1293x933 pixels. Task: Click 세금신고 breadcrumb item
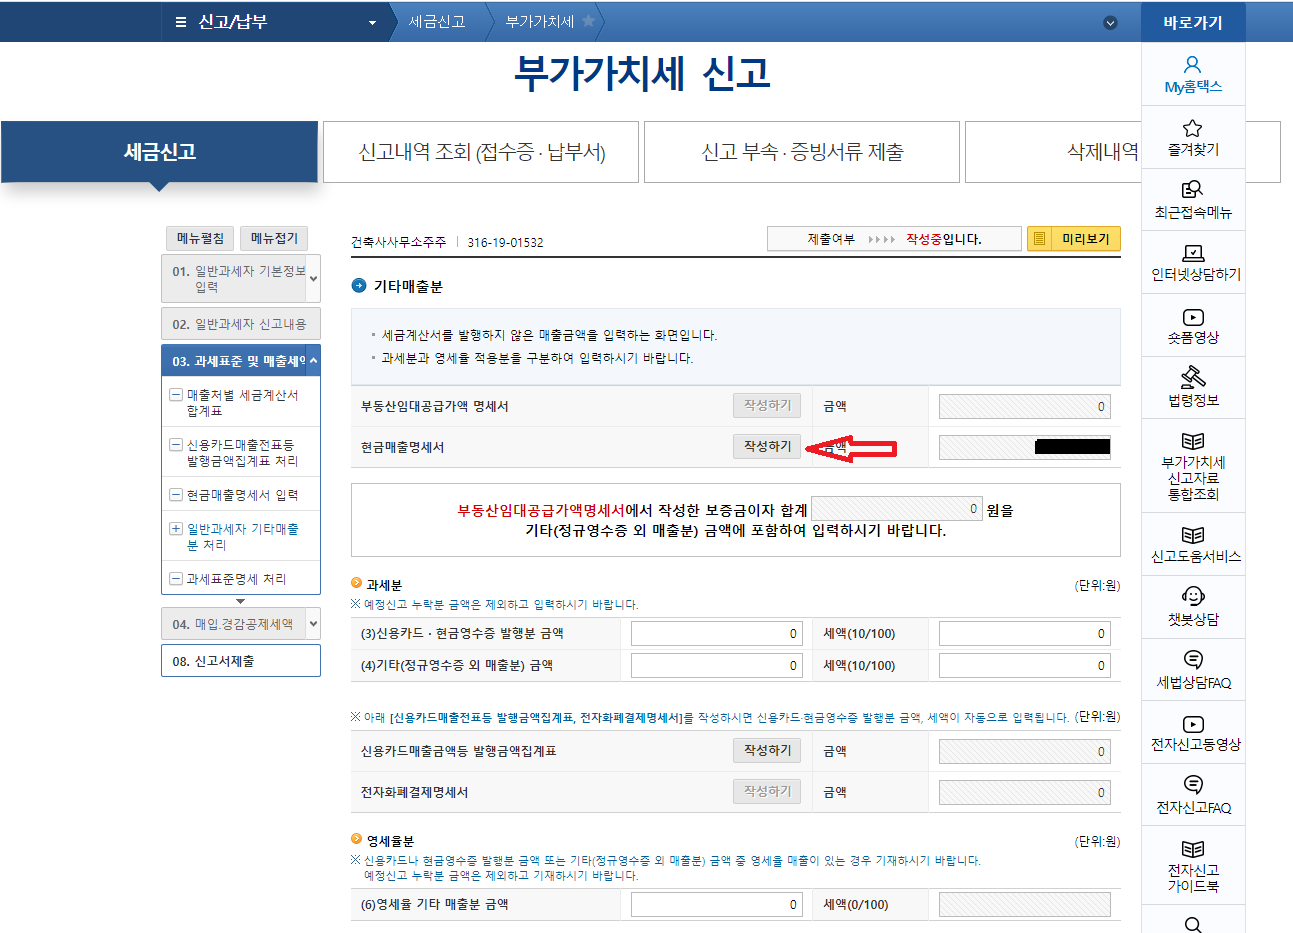(437, 21)
